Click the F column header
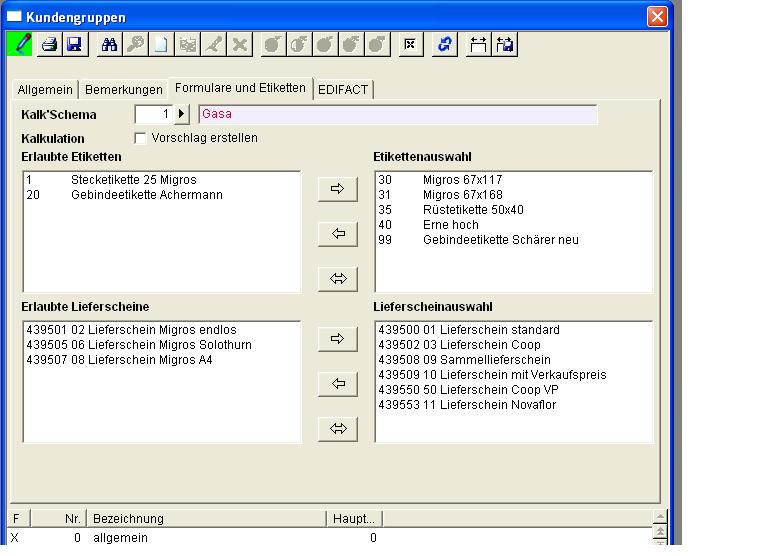768x556 pixels. tap(19, 518)
